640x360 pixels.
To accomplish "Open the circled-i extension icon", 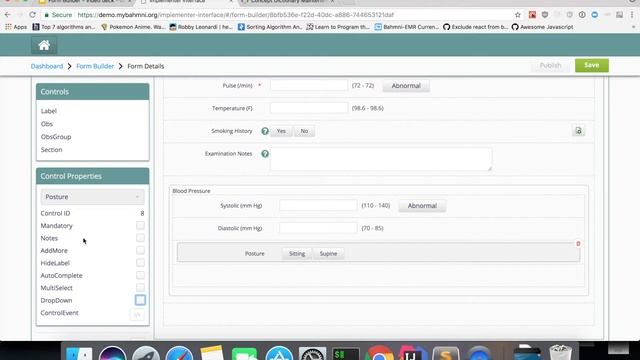I will [582, 15].
